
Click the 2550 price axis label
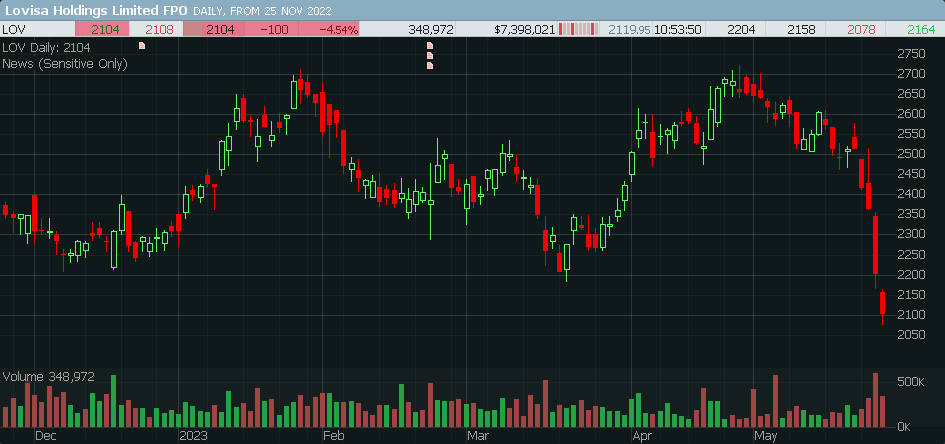pos(911,134)
